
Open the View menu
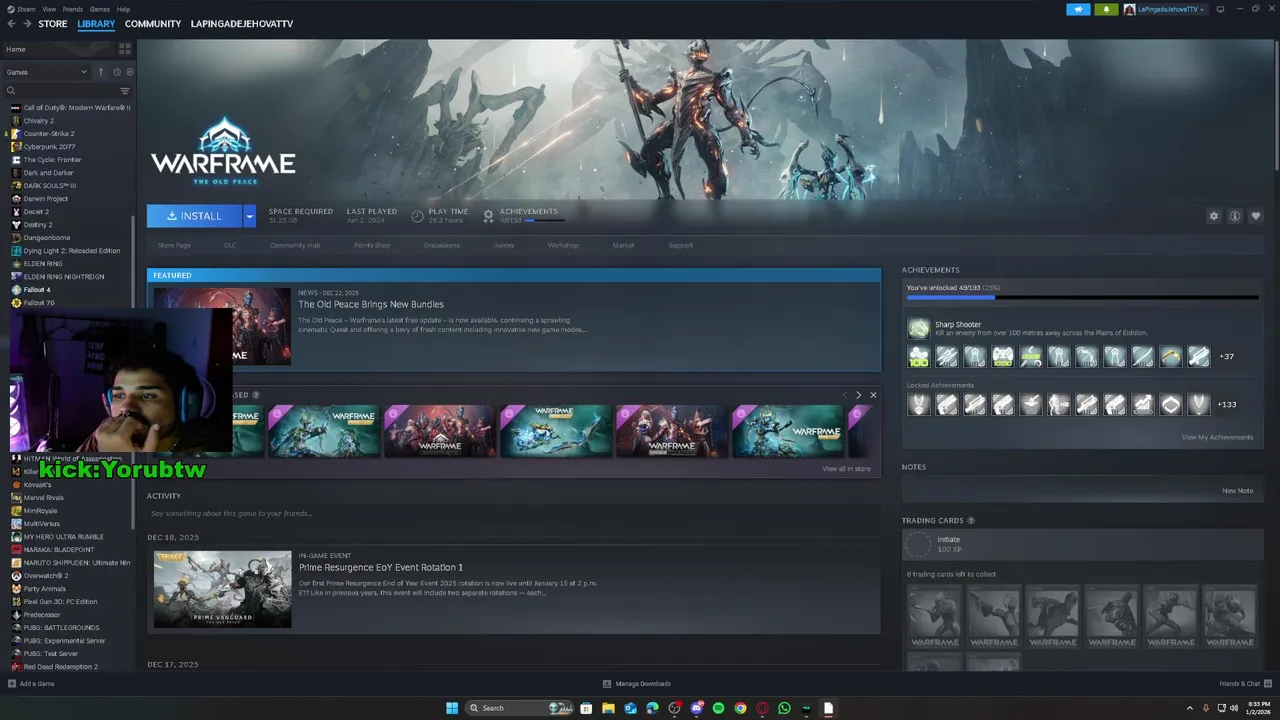click(49, 9)
